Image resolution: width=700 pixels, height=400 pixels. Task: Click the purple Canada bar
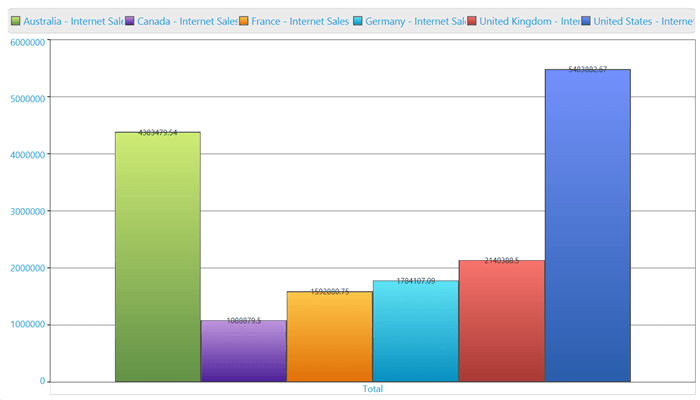[x=244, y=351]
